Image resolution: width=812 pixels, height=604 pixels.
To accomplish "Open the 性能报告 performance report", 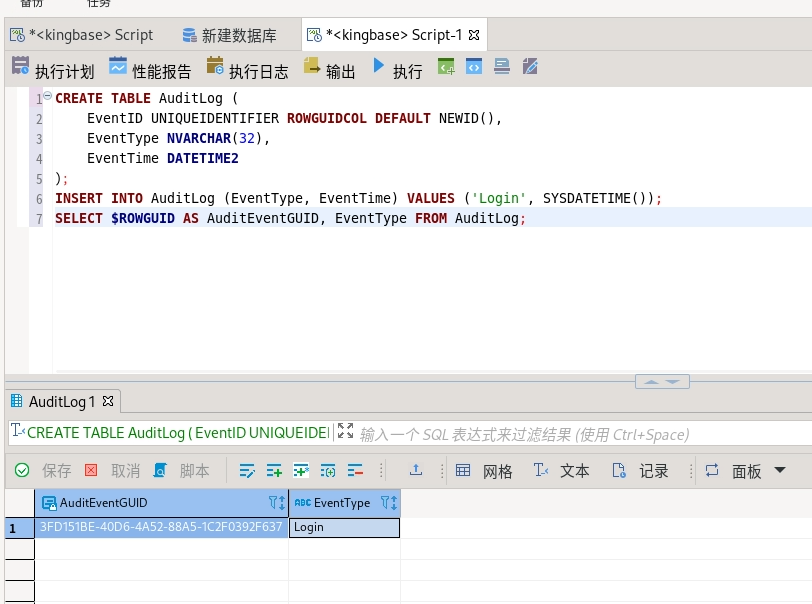I will (x=118, y=68).
